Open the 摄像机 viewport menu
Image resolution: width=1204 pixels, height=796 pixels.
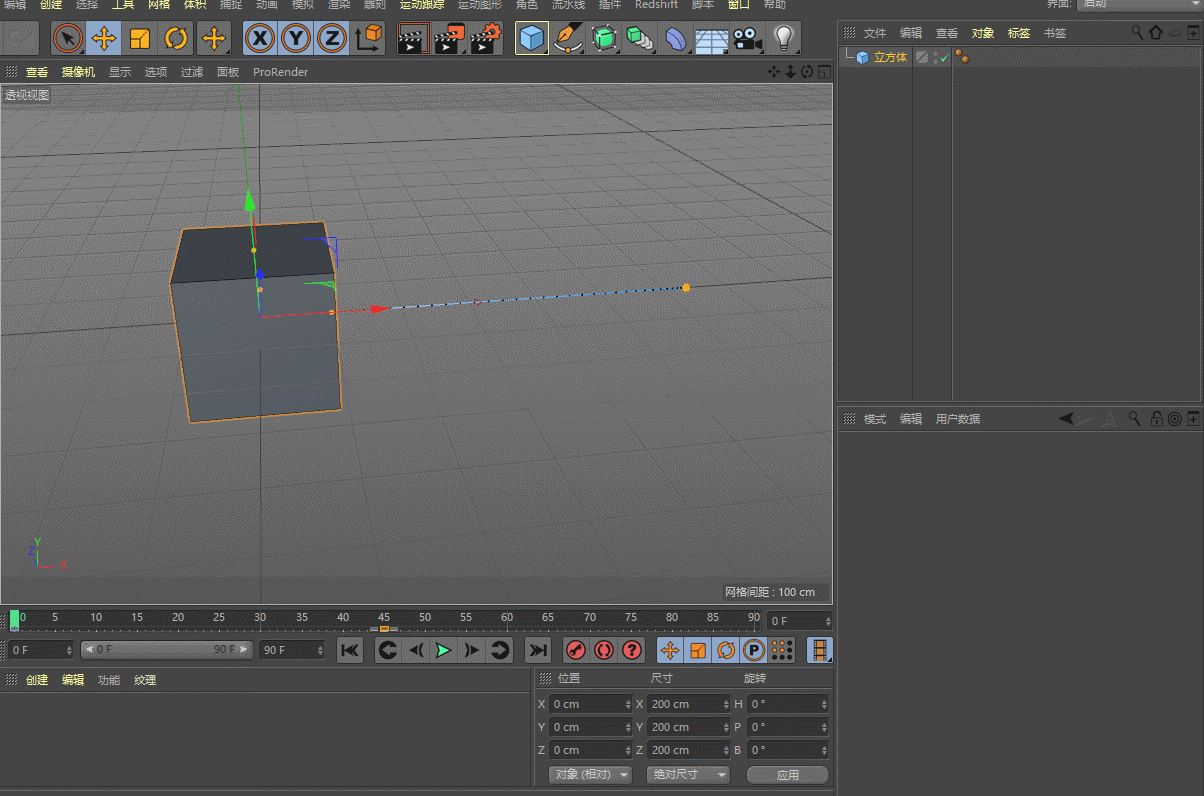click(78, 72)
